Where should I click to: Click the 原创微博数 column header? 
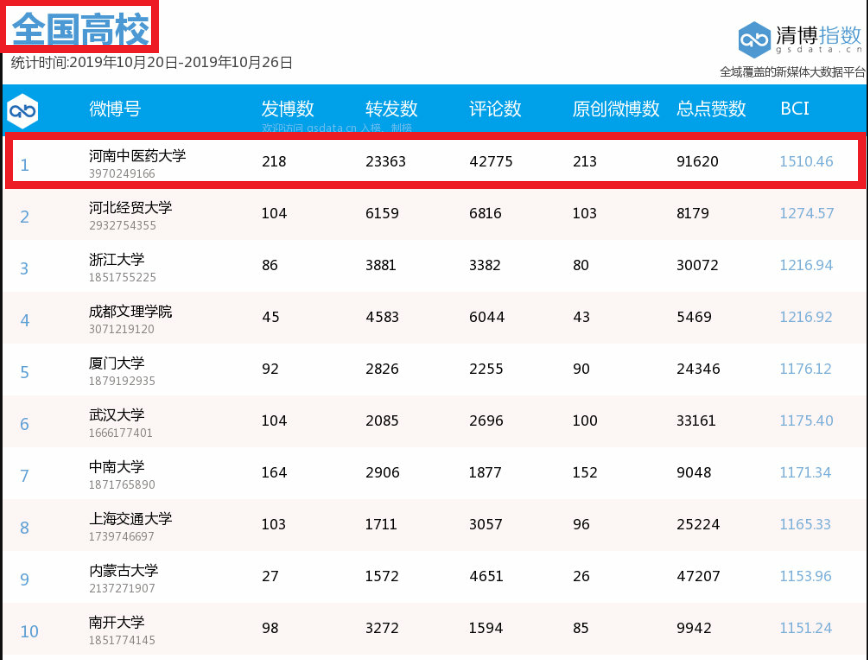[x=616, y=109]
